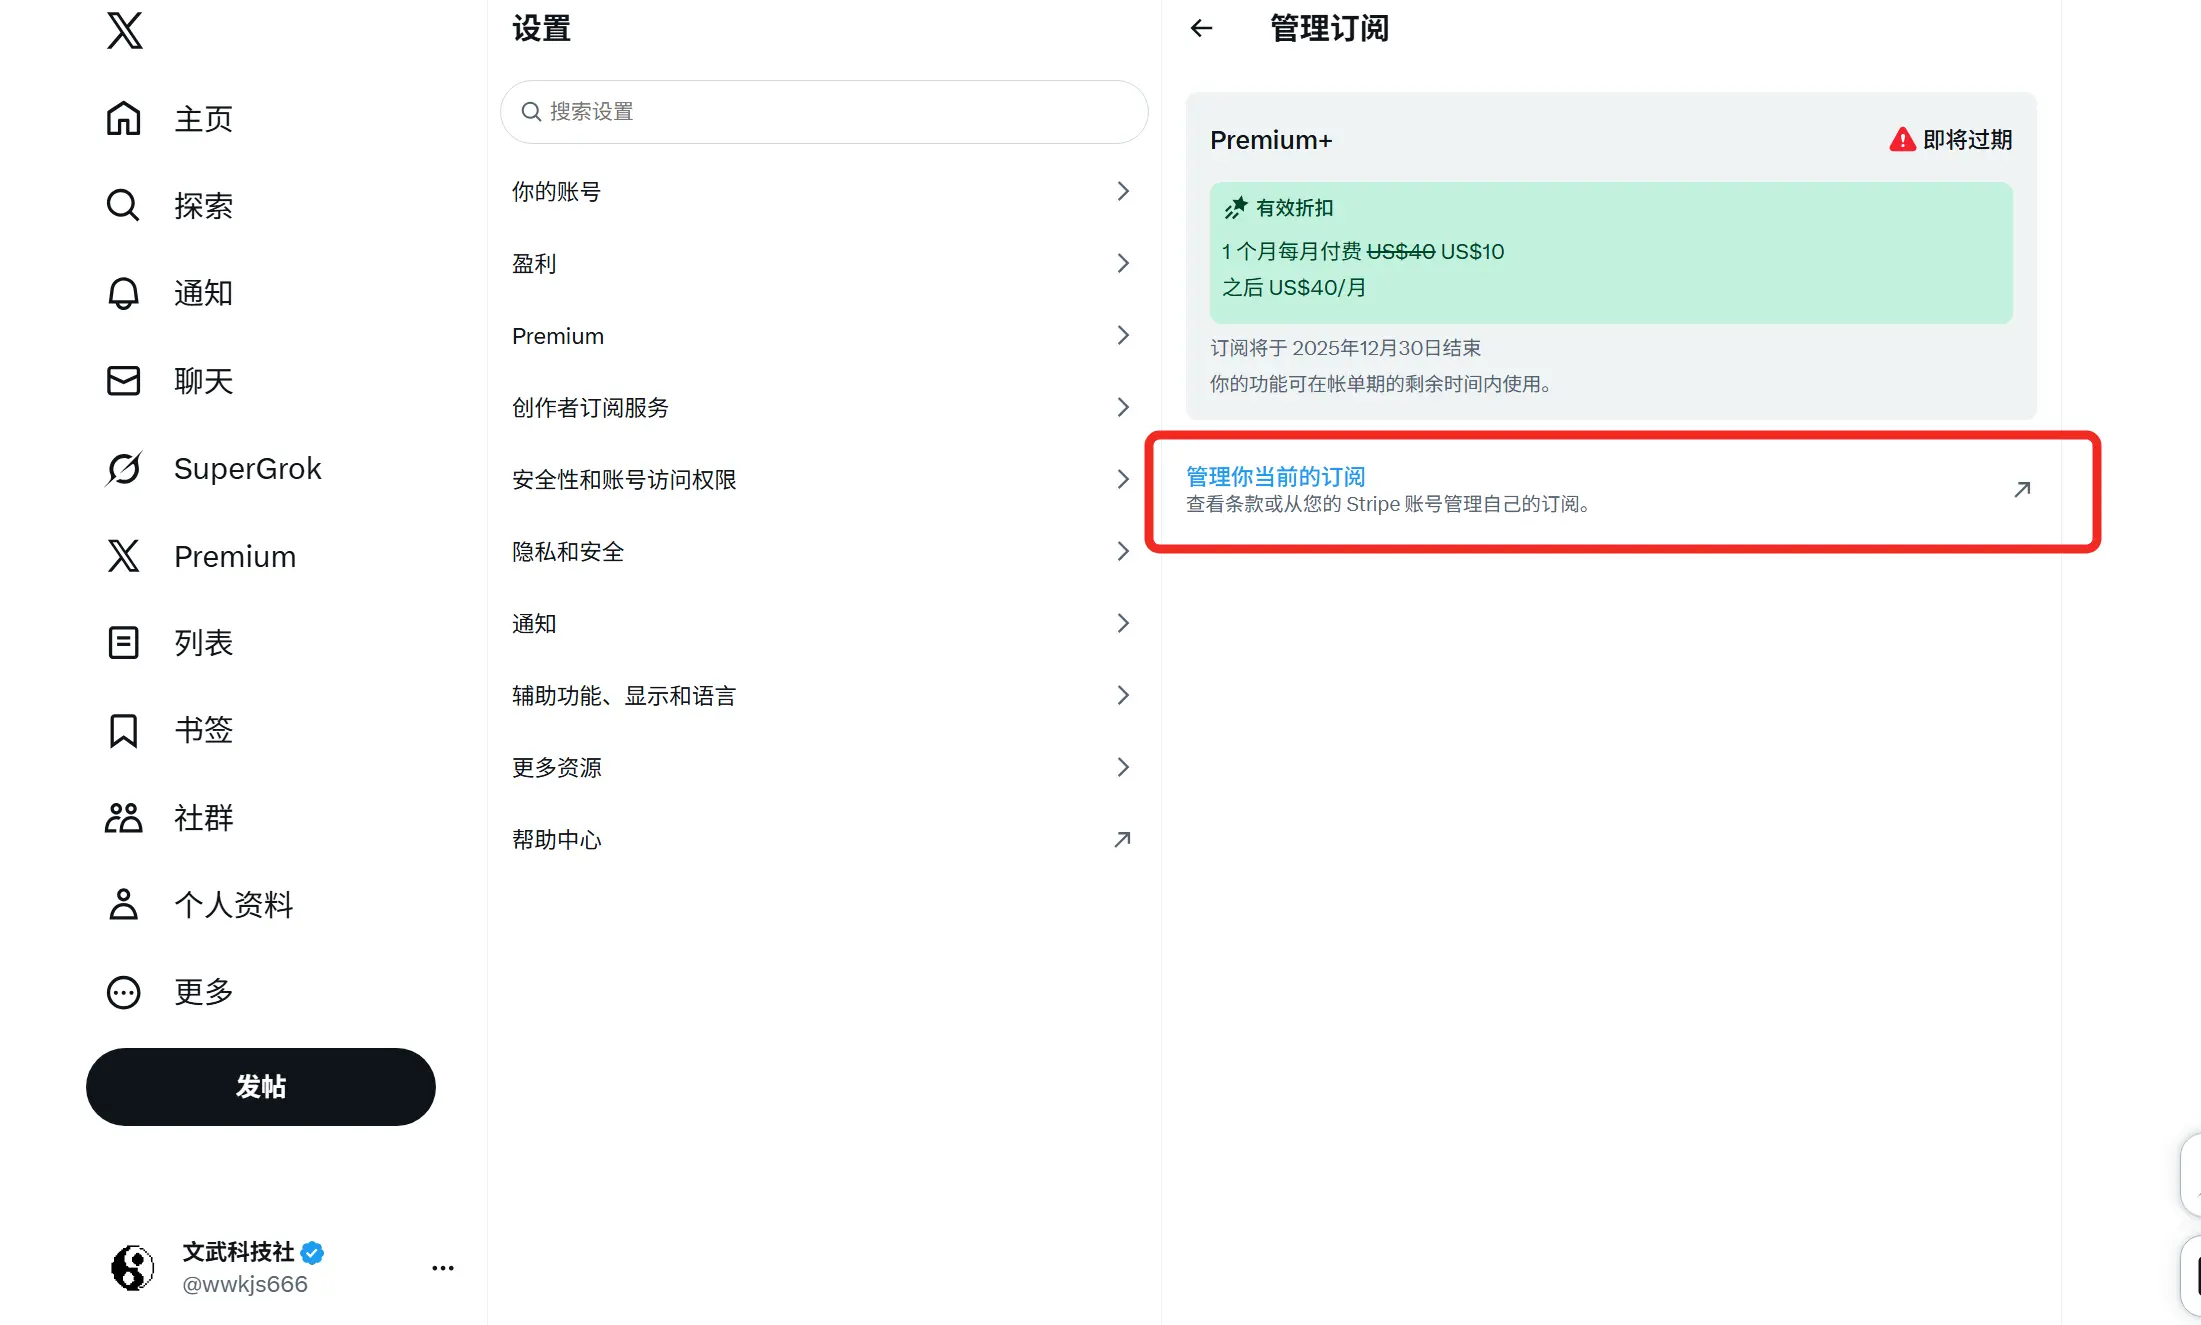Select the 社群 communities icon
Screen dimensions: 2201x1325
[123, 818]
